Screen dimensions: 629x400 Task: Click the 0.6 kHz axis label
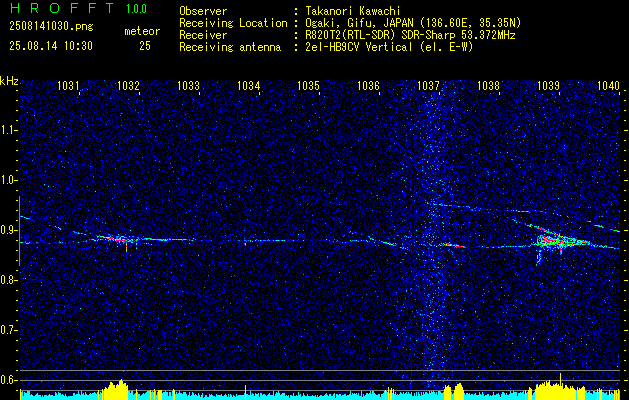click(7, 380)
